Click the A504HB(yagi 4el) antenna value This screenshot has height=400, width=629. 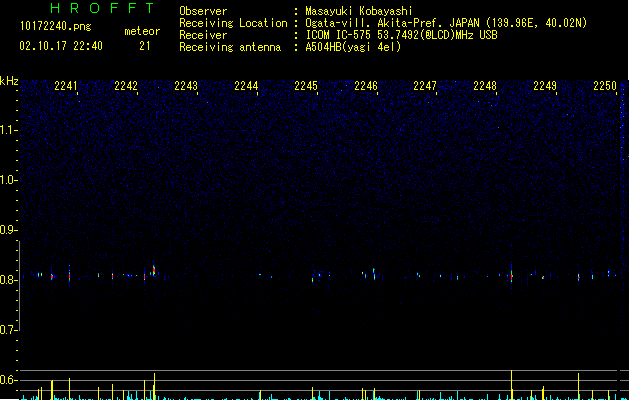click(353, 47)
